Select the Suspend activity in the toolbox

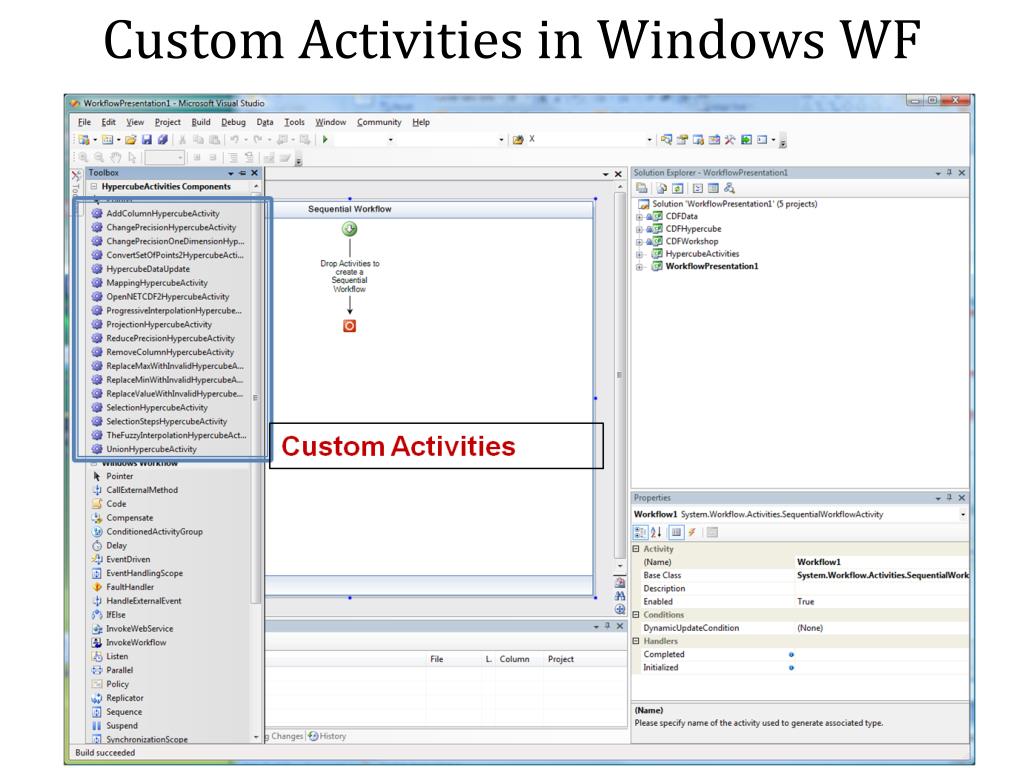click(122, 726)
